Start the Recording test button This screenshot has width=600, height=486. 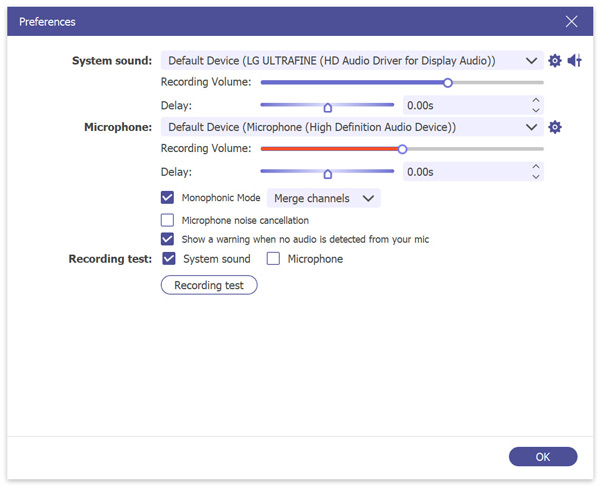click(x=209, y=285)
